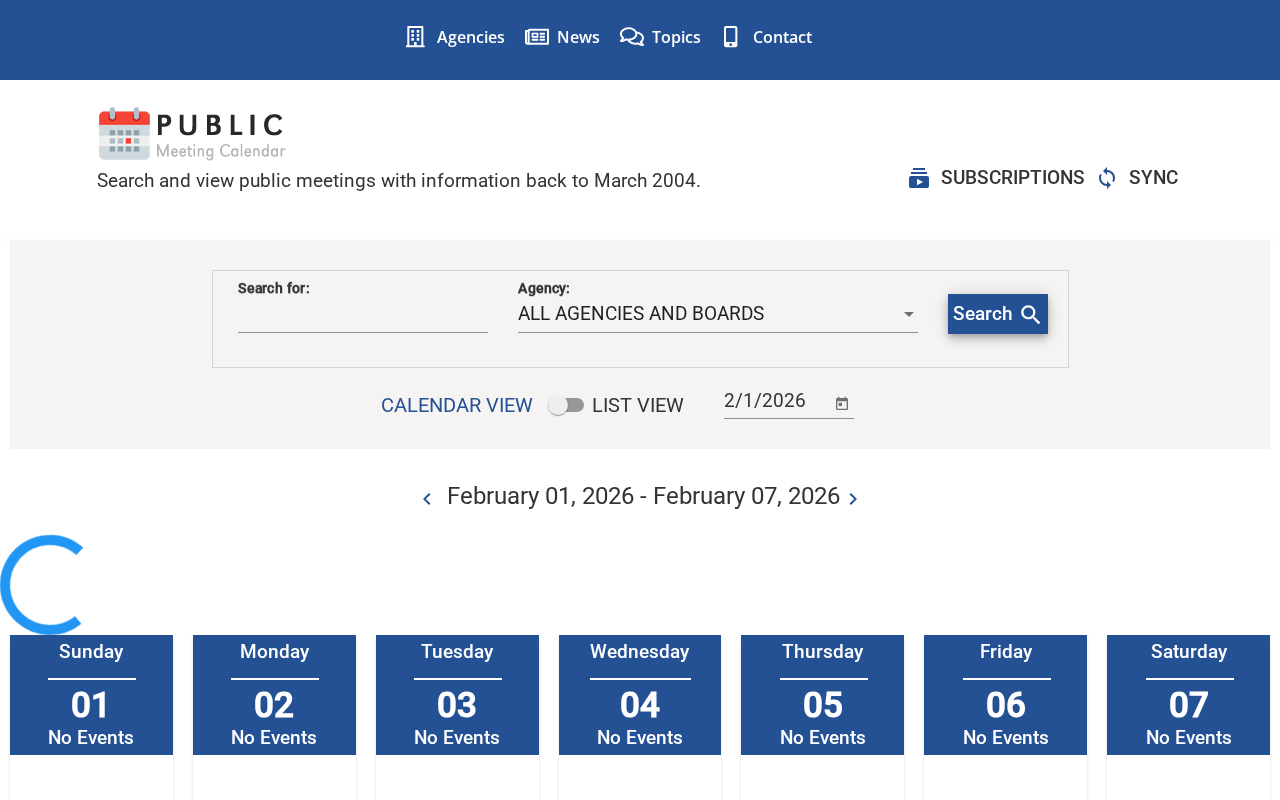Select the Wednesday 04 day header
This screenshot has height=800, width=1280.
pos(640,695)
